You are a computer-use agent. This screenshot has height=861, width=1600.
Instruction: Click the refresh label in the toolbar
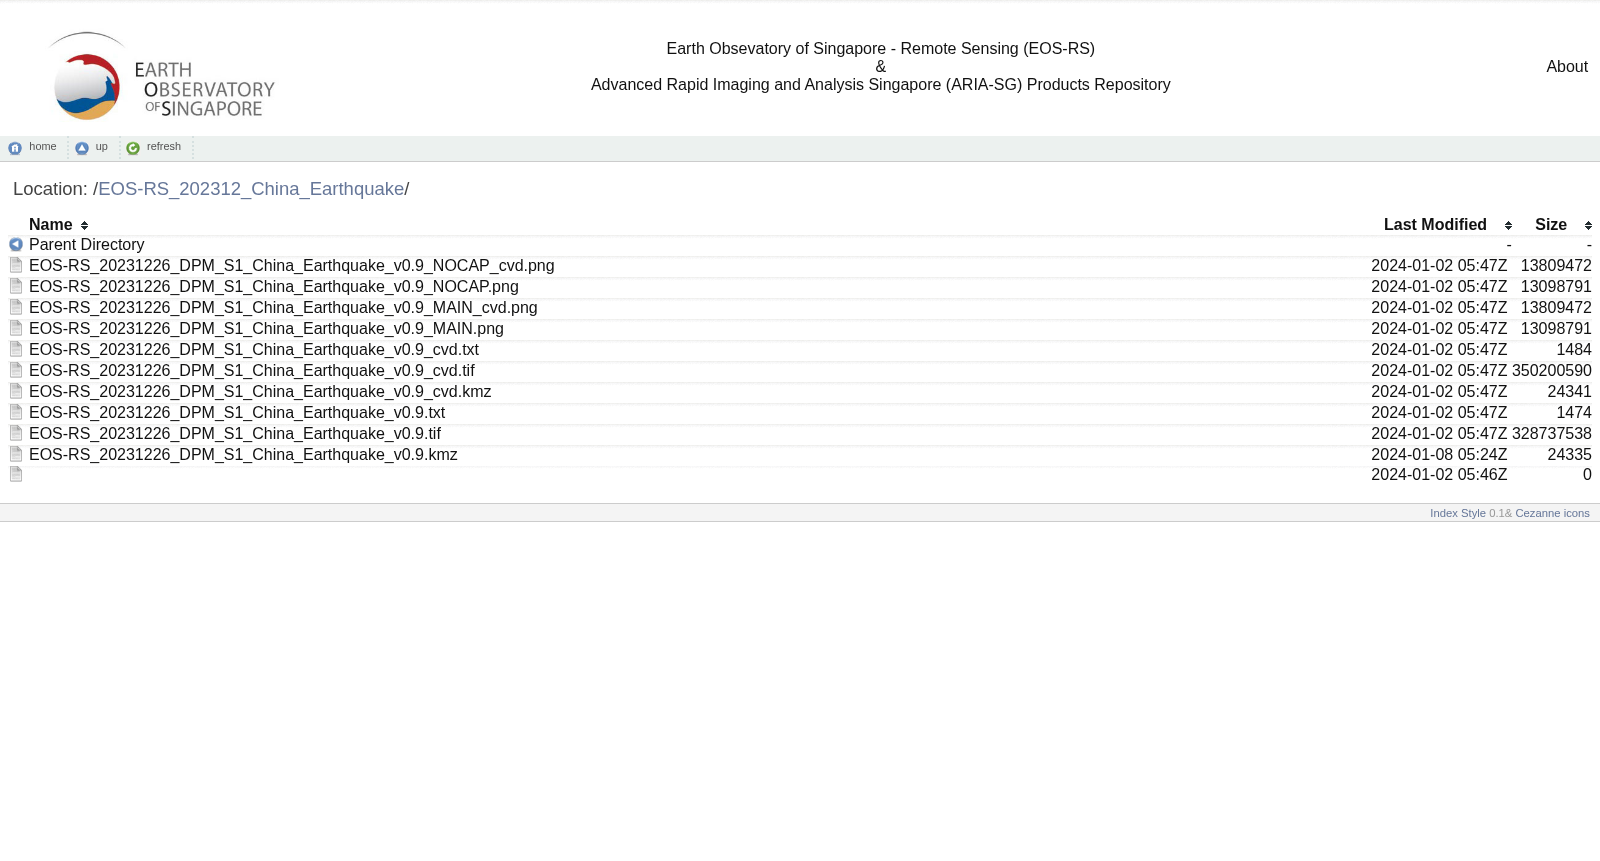coord(164,147)
